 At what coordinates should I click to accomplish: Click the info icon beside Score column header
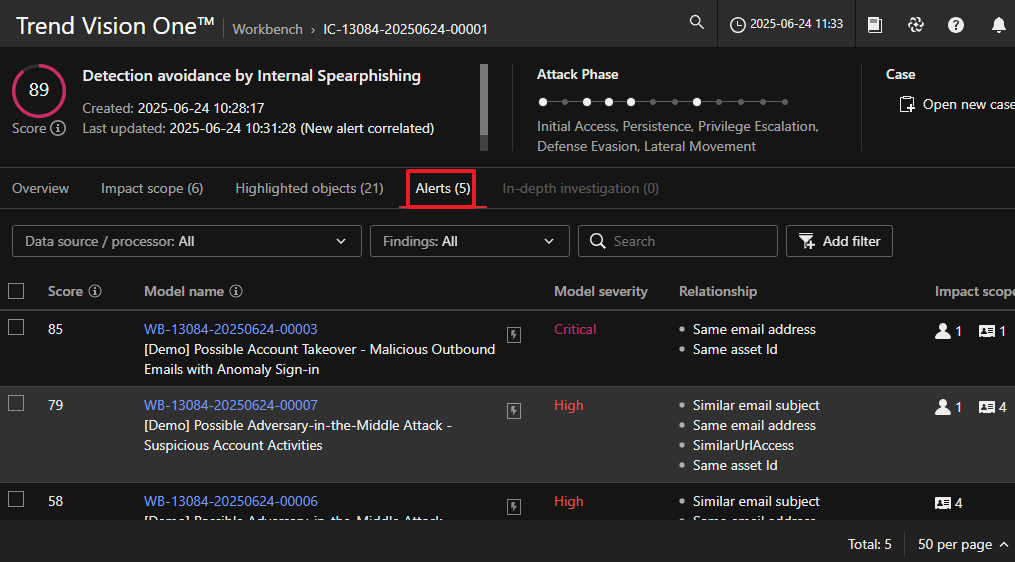pos(95,292)
